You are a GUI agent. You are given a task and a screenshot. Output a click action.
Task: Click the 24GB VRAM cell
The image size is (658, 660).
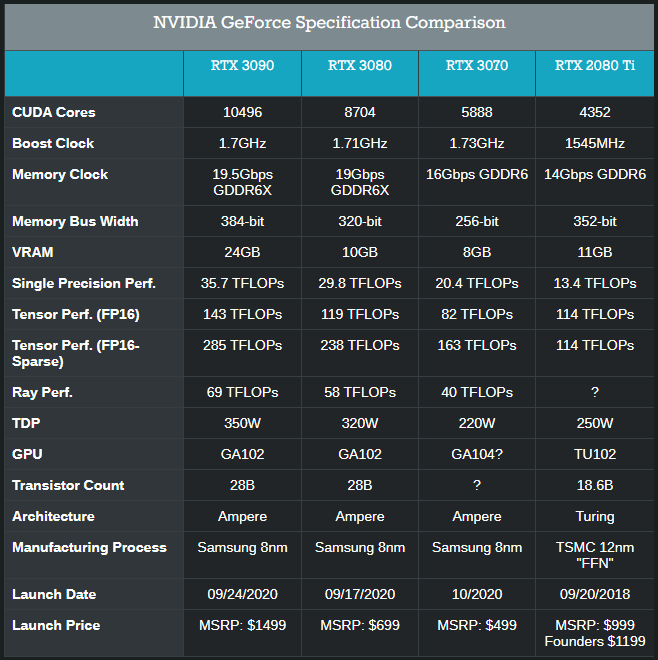[242, 253]
